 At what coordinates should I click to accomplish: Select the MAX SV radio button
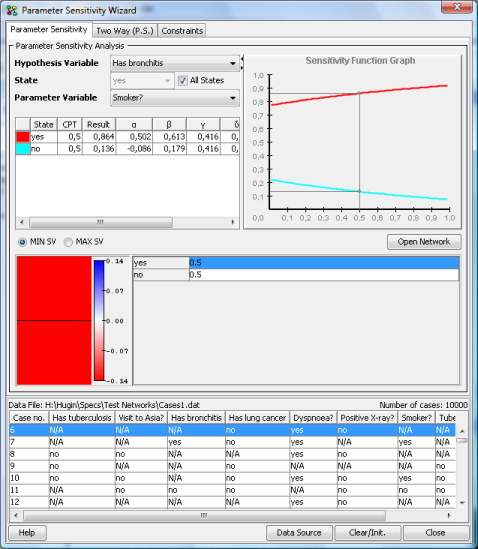[68, 242]
